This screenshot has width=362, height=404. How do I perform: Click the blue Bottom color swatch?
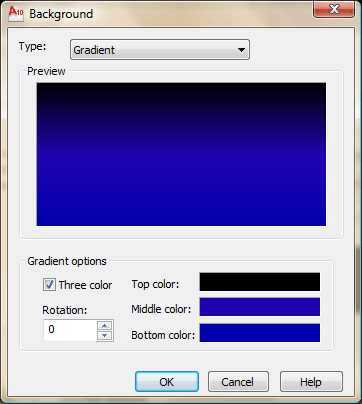(x=260, y=333)
